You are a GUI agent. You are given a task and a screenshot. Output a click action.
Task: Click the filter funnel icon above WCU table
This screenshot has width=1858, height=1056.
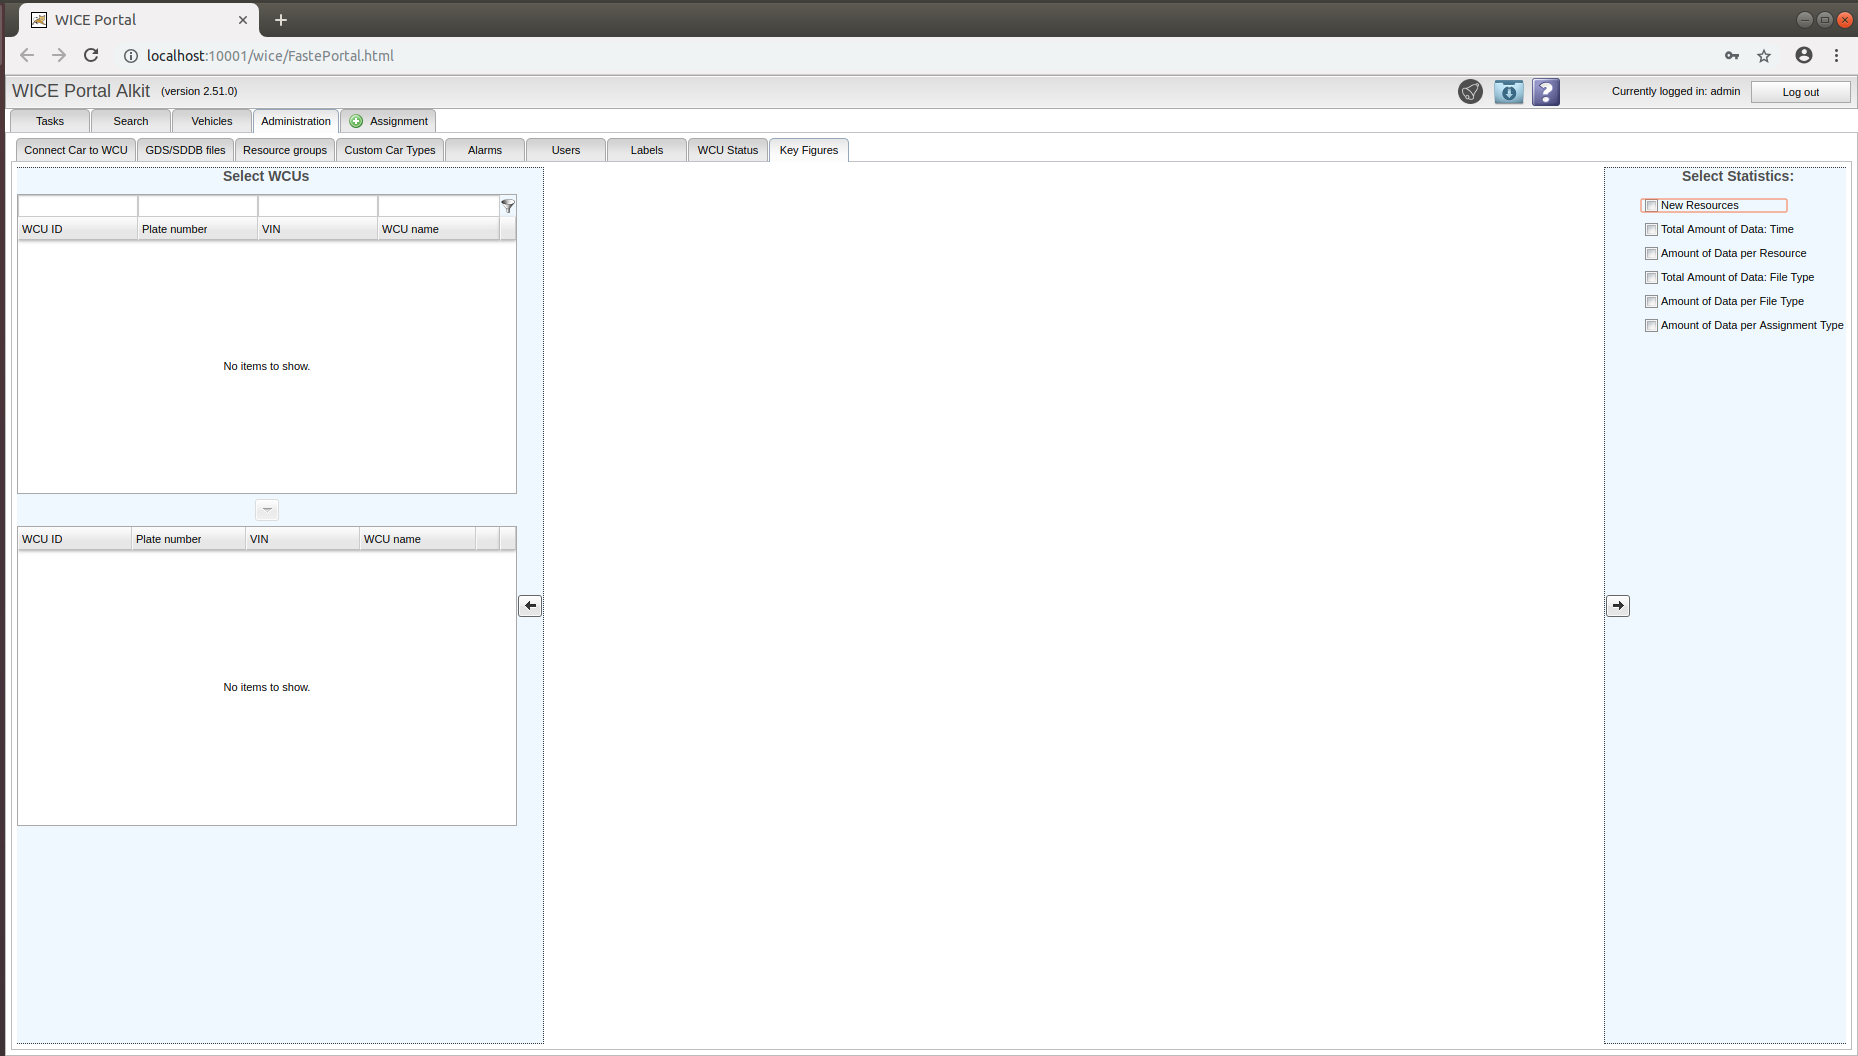508,206
